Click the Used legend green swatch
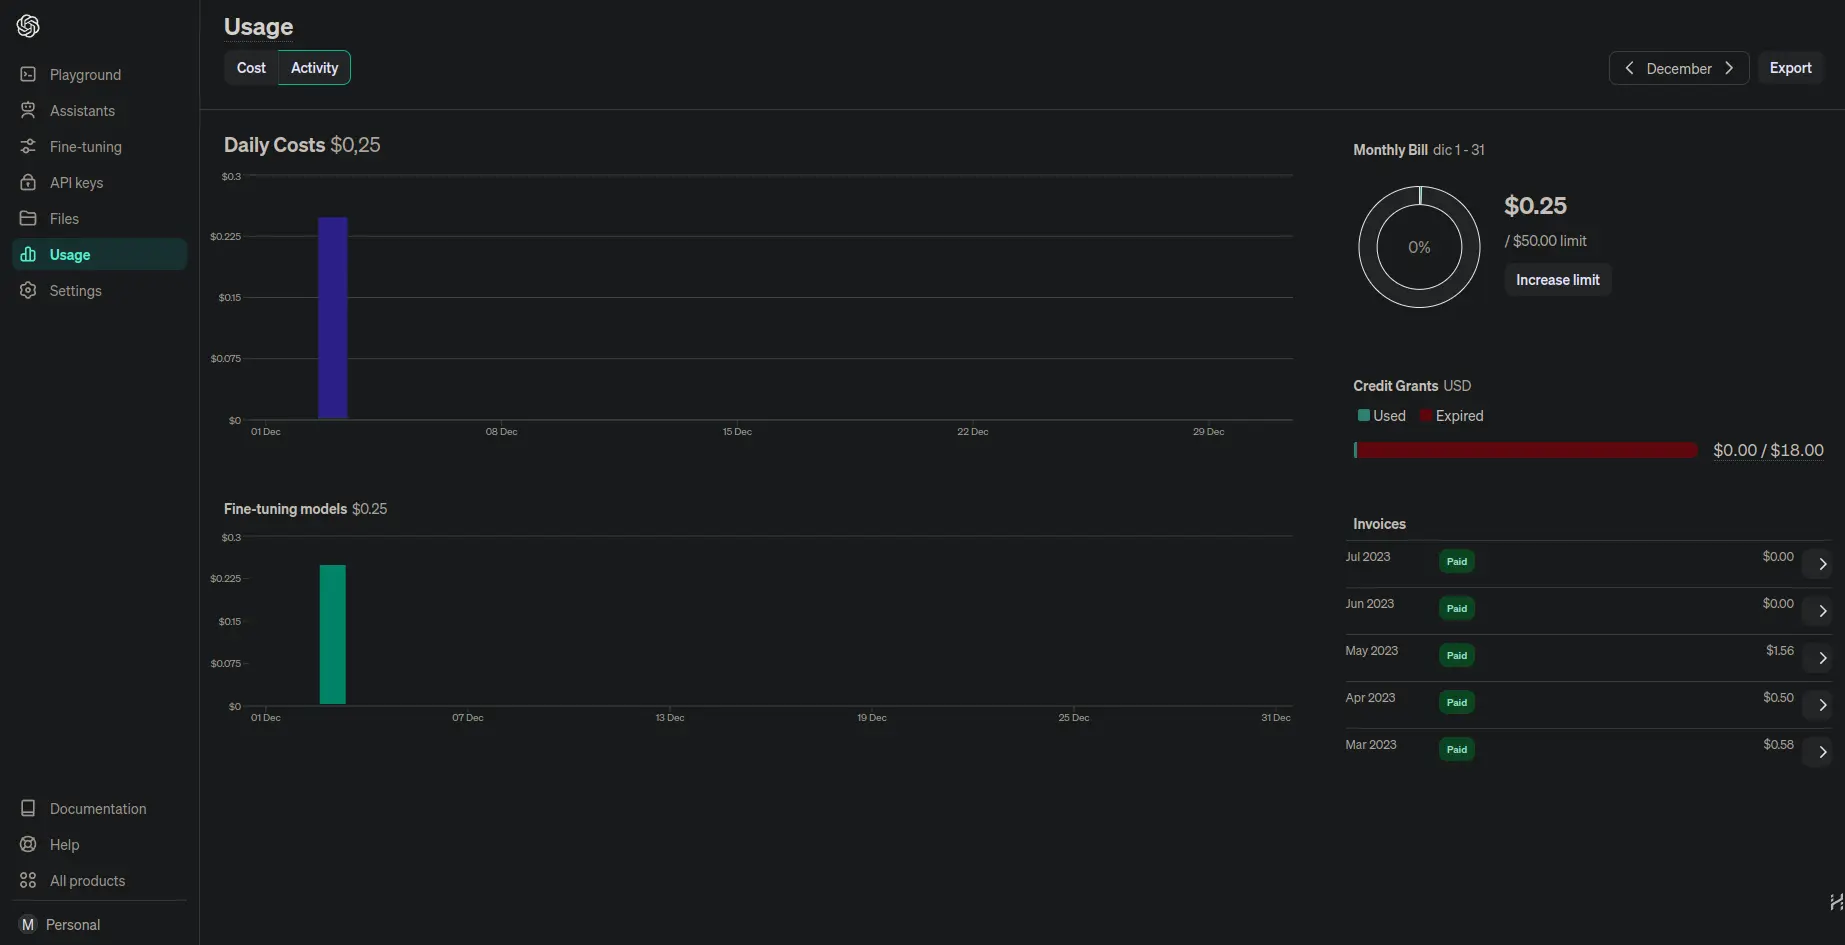 click(x=1363, y=416)
